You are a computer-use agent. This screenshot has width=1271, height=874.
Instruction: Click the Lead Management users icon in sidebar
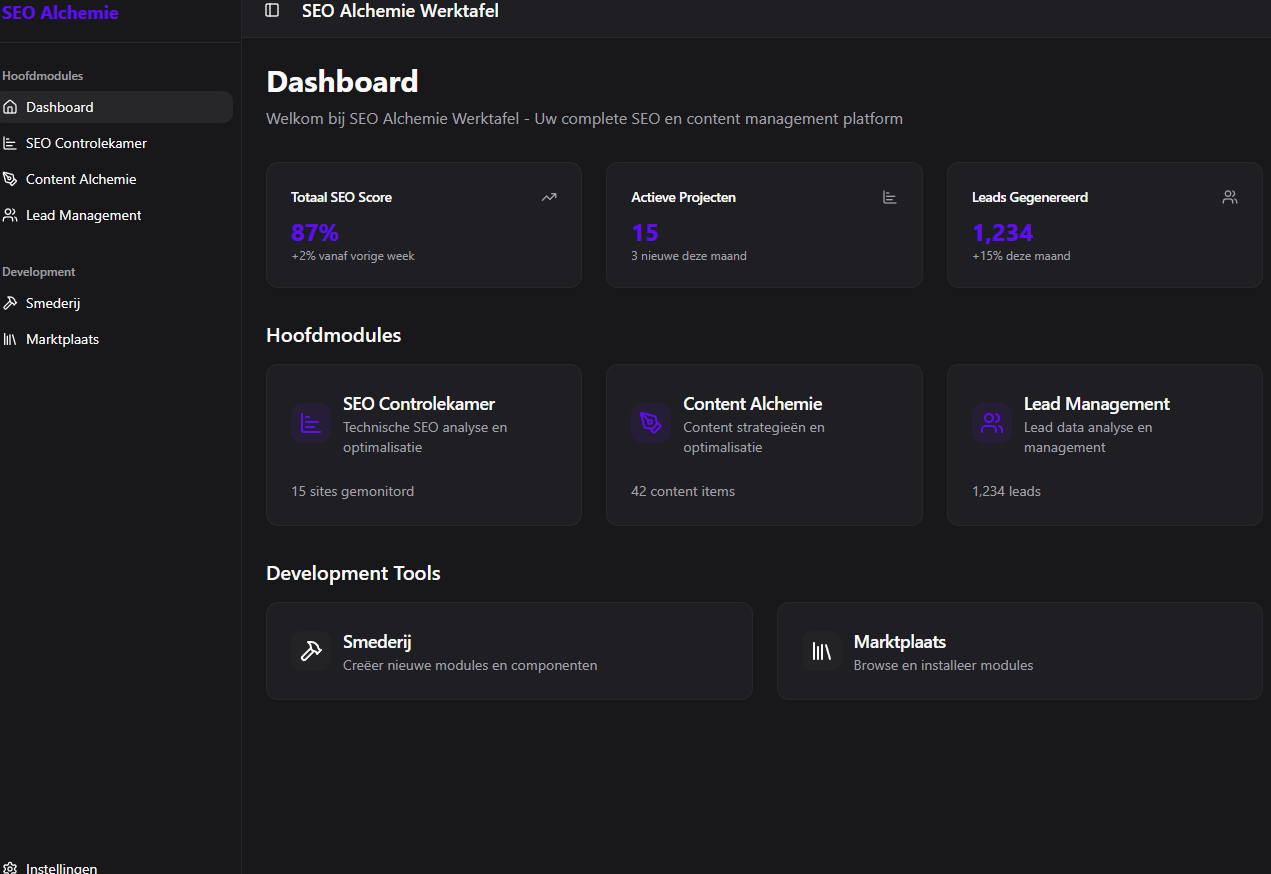tap(10, 215)
